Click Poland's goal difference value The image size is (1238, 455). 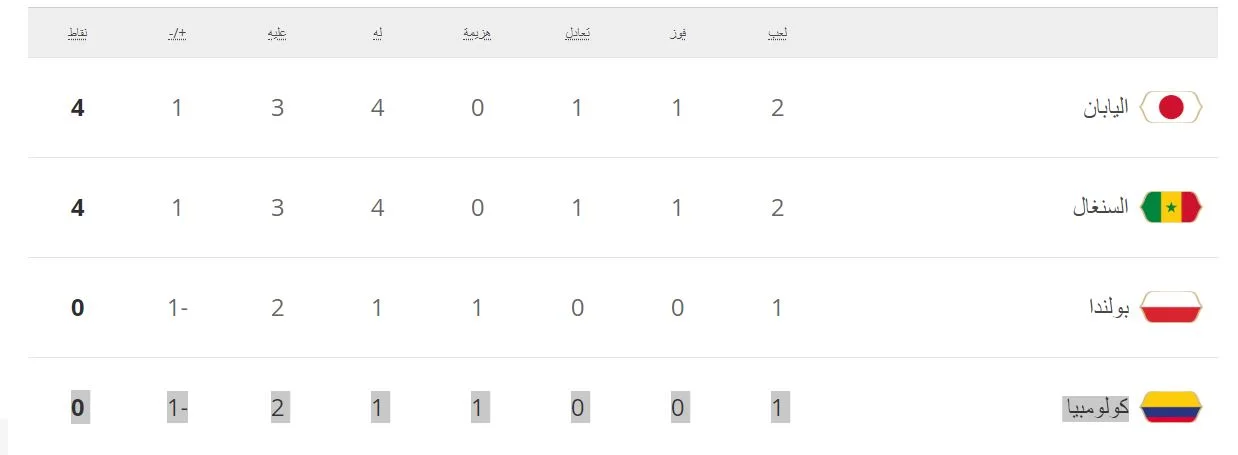coord(177,308)
